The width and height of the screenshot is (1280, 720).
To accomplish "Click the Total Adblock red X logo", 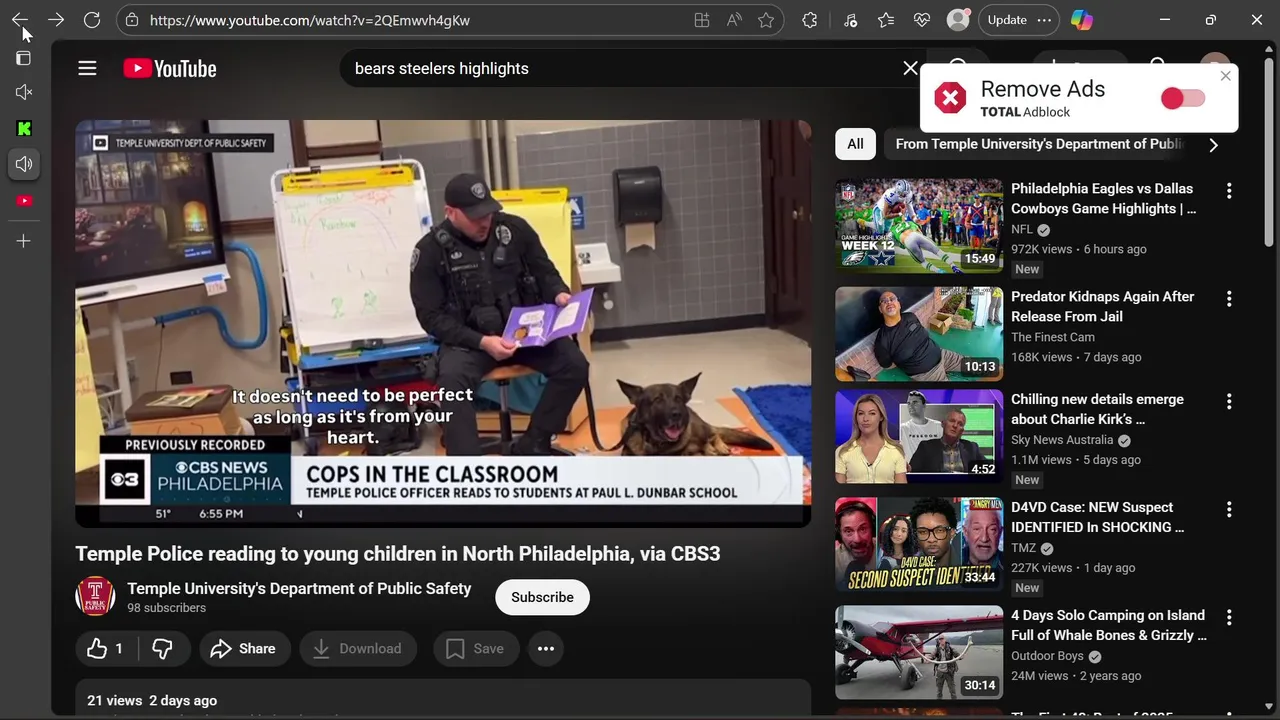I will (x=950, y=98).
